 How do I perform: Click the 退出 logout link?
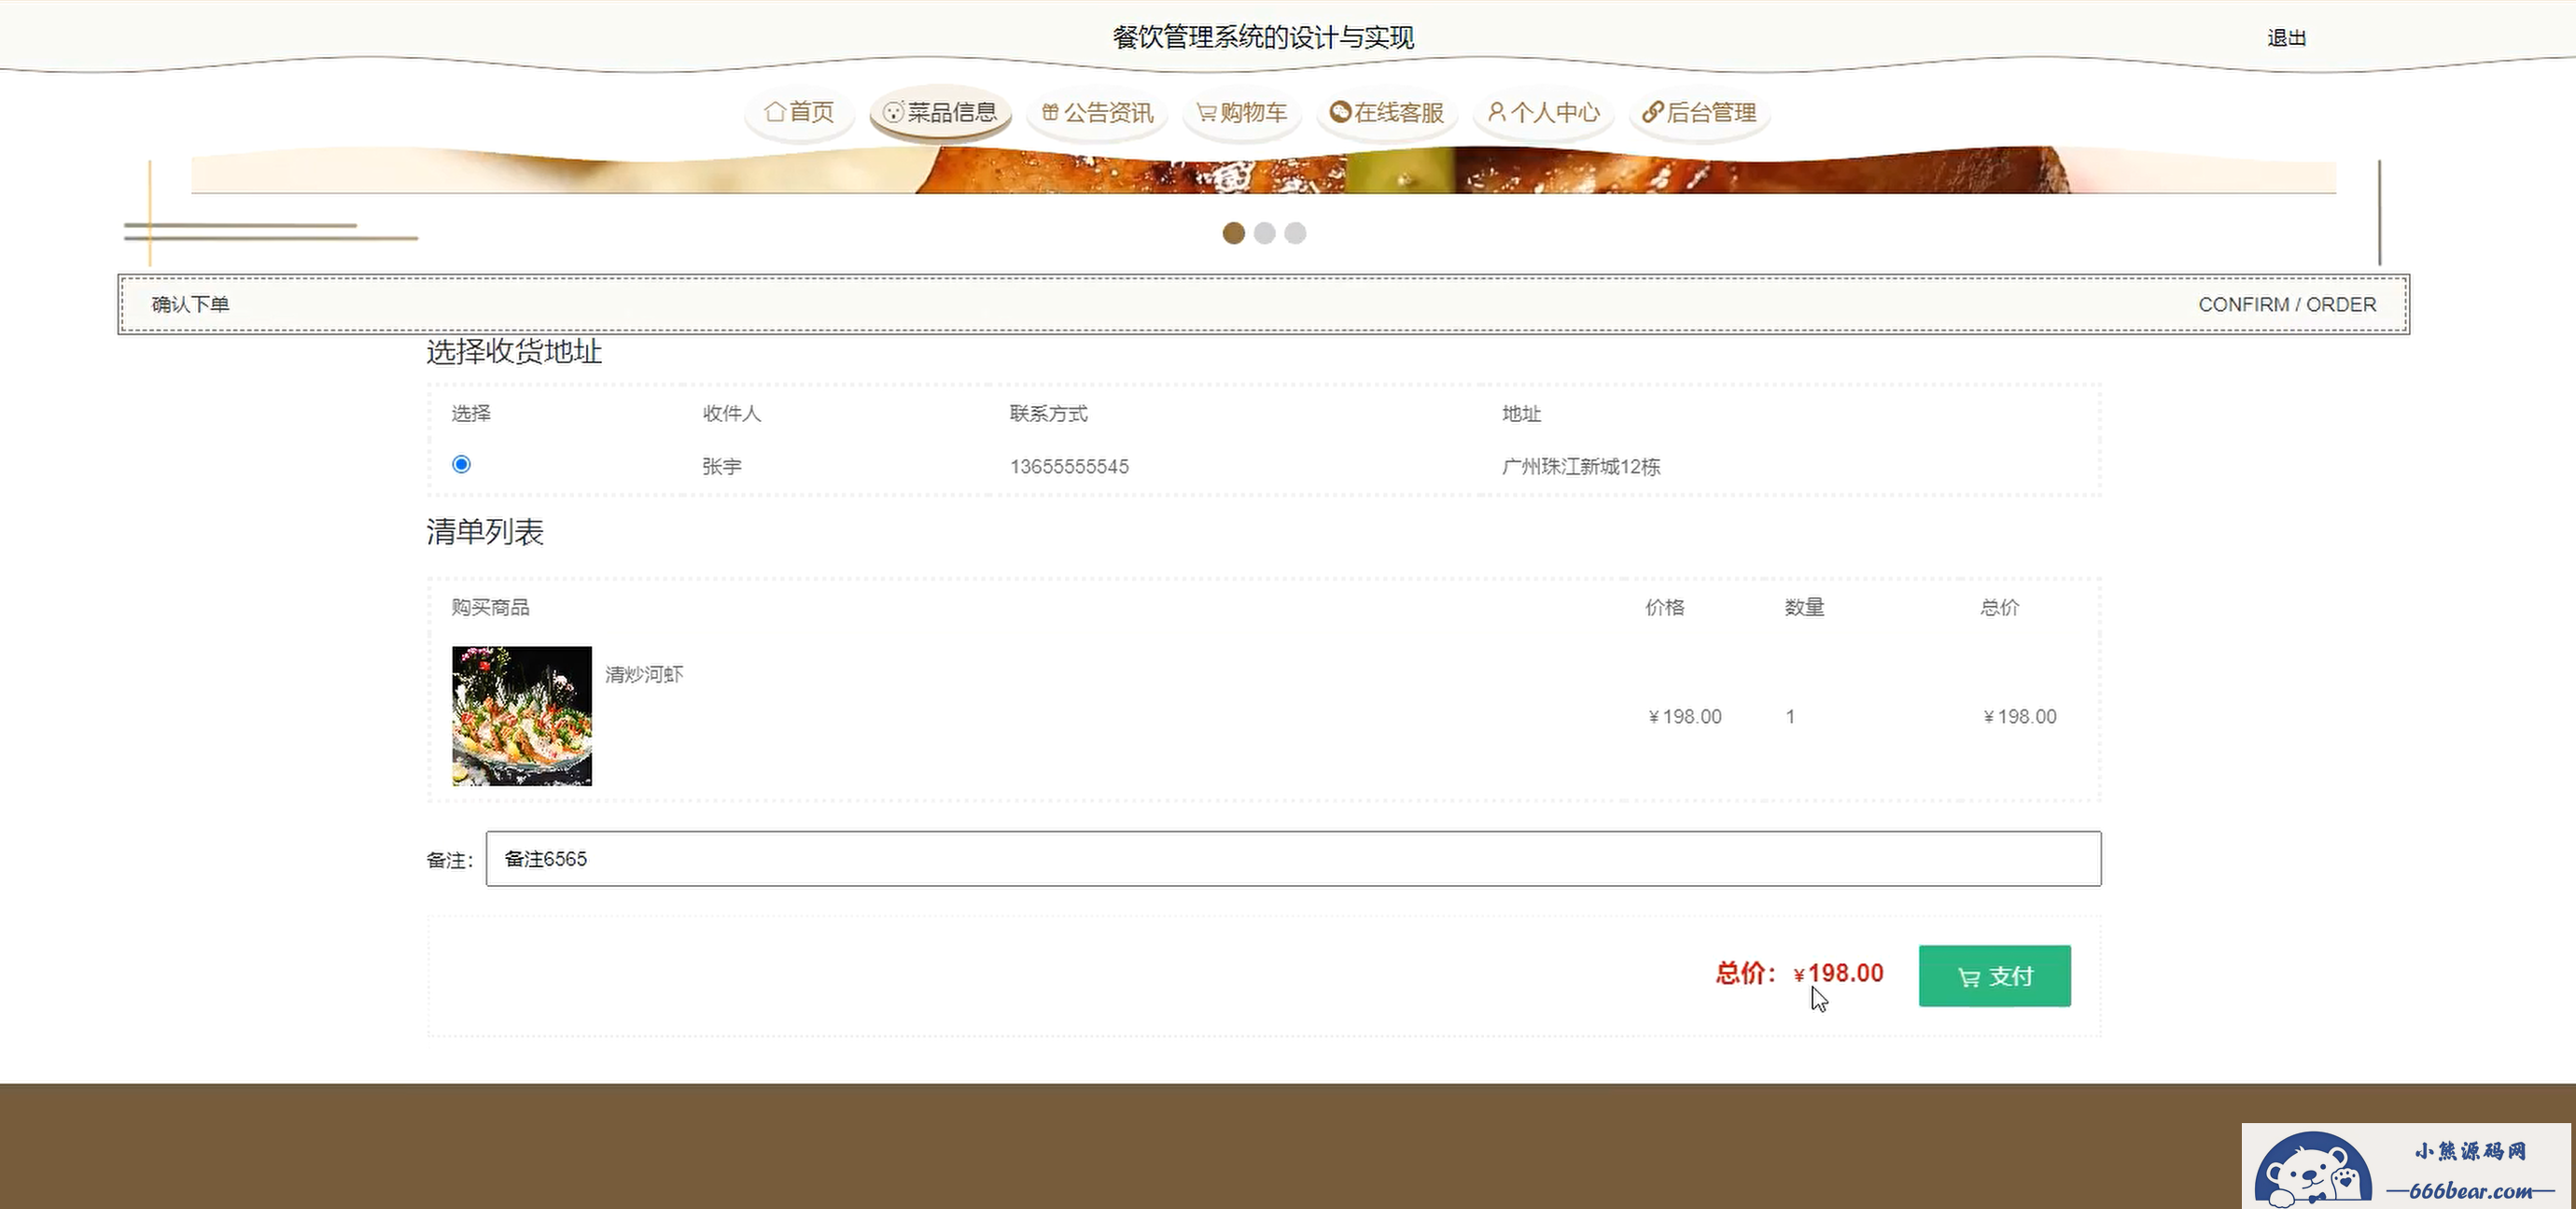(x=2286, y=38)
